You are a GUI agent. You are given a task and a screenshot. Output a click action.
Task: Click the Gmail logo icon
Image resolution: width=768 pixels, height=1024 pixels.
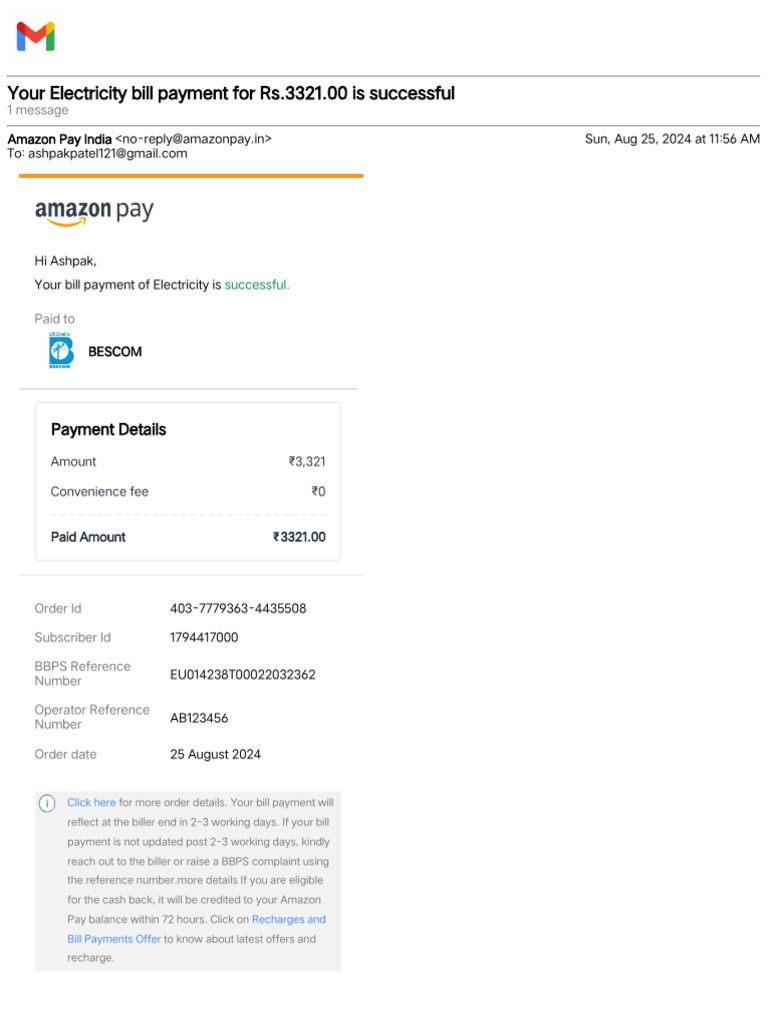click(x=35, y=37)
